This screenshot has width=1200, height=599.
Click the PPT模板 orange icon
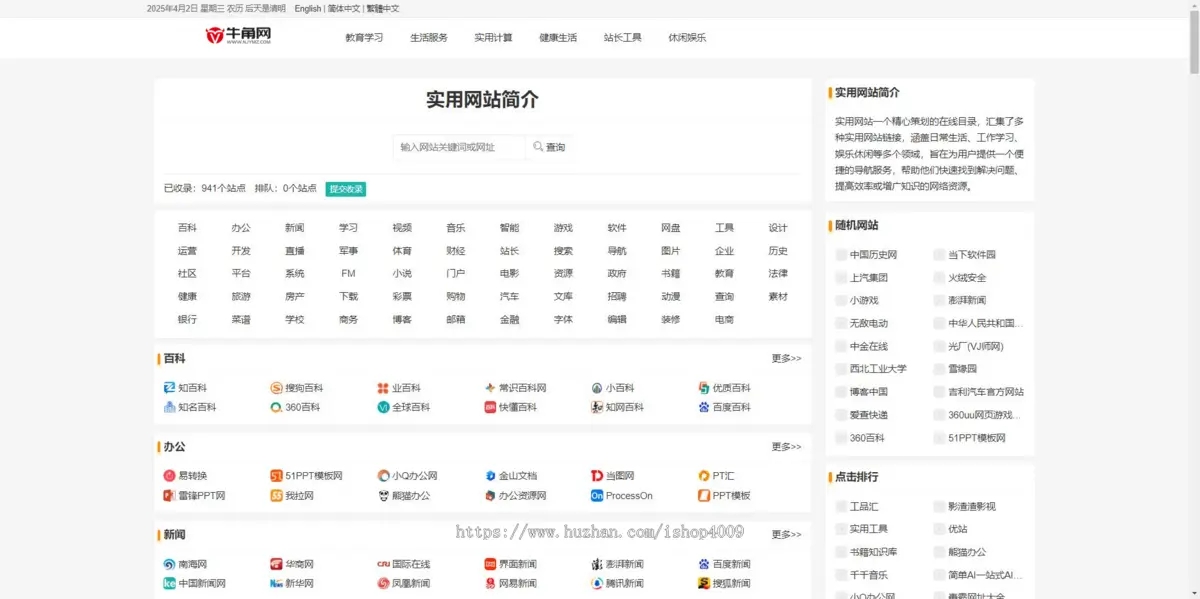coord(704,495)
